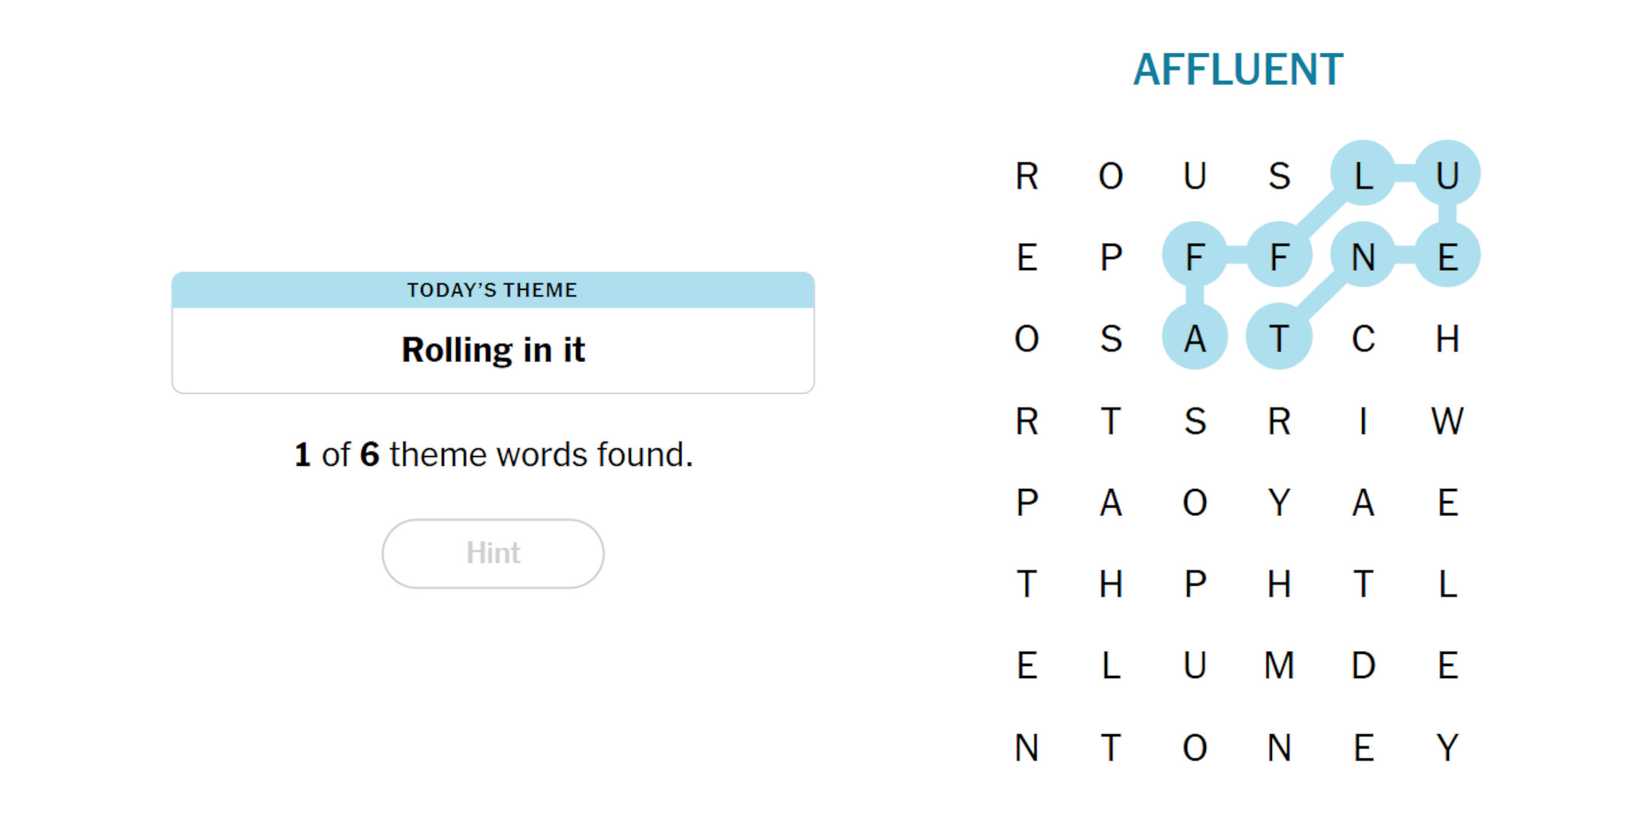Click the highlighted letter T

tap(1278, 339)
